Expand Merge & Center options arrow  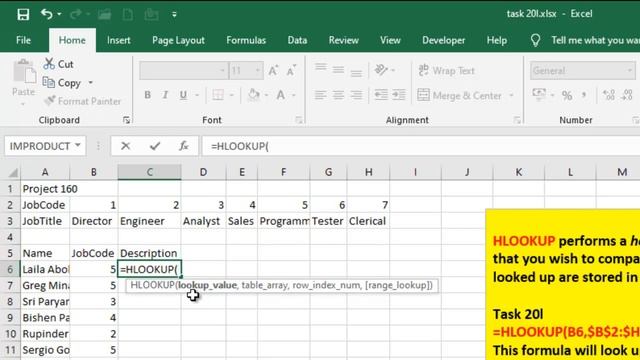coord(511,96)
